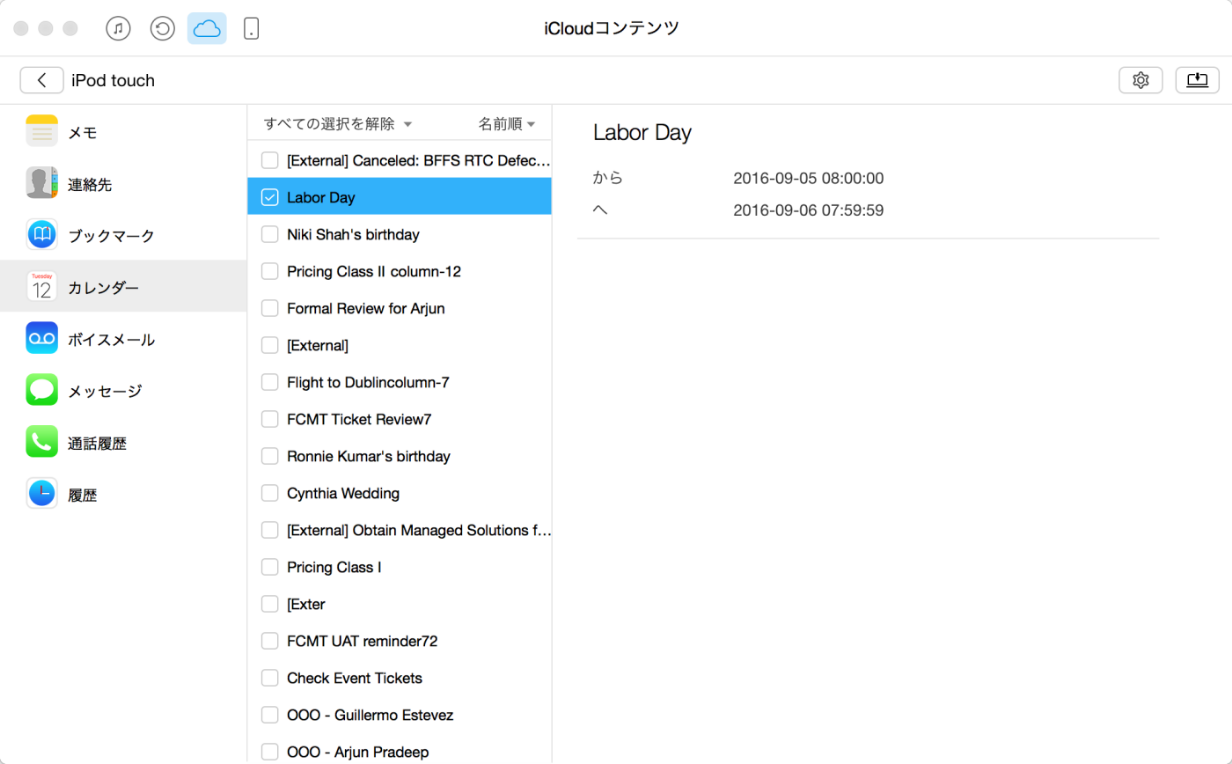The height and width of the screenshot is (764, 1232).
Task: Click the yellow Notes icon (メモ)
Action: 42,131
